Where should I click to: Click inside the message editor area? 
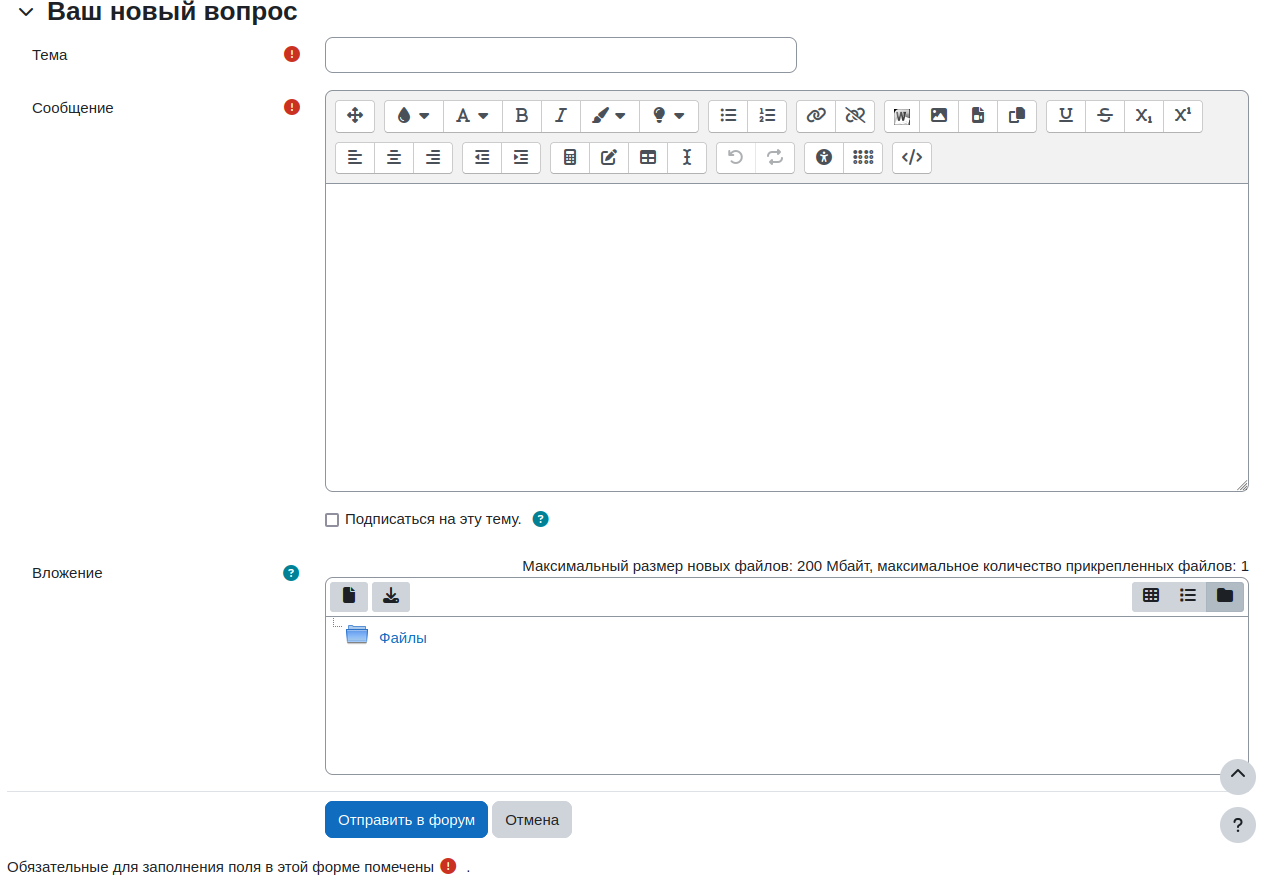coord(787,337)
